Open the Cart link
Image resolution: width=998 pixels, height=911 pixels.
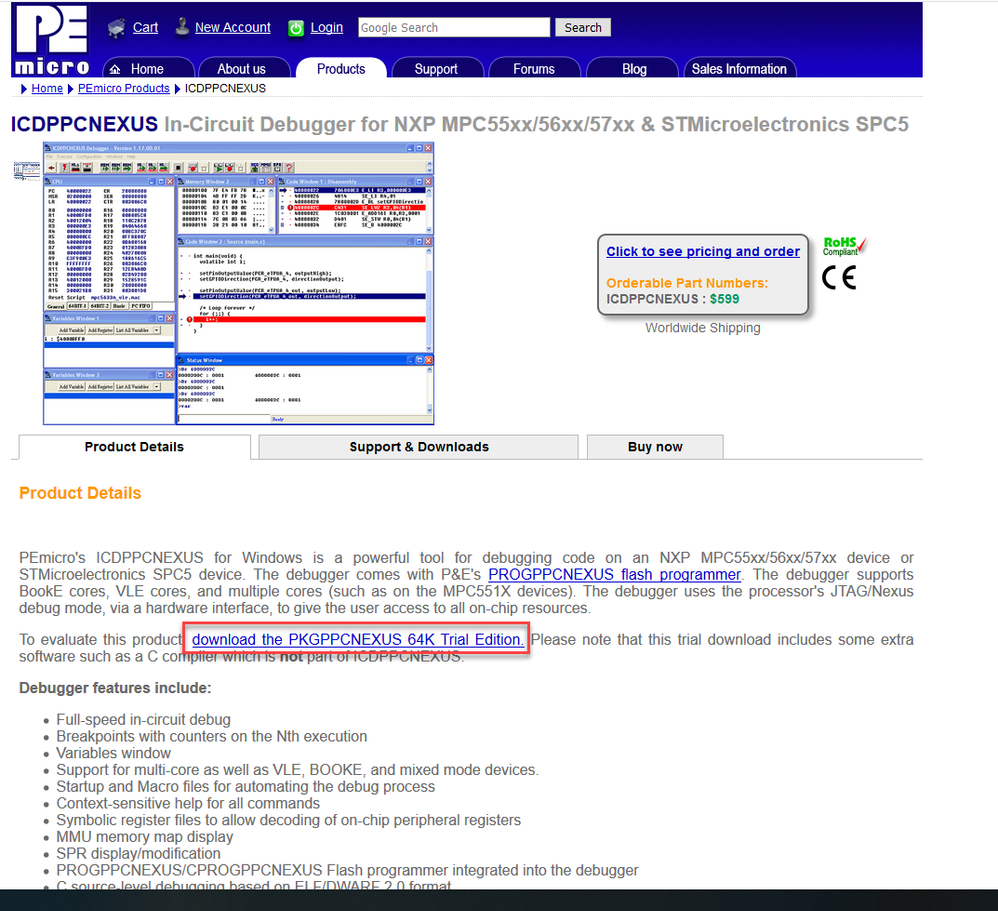145,27
